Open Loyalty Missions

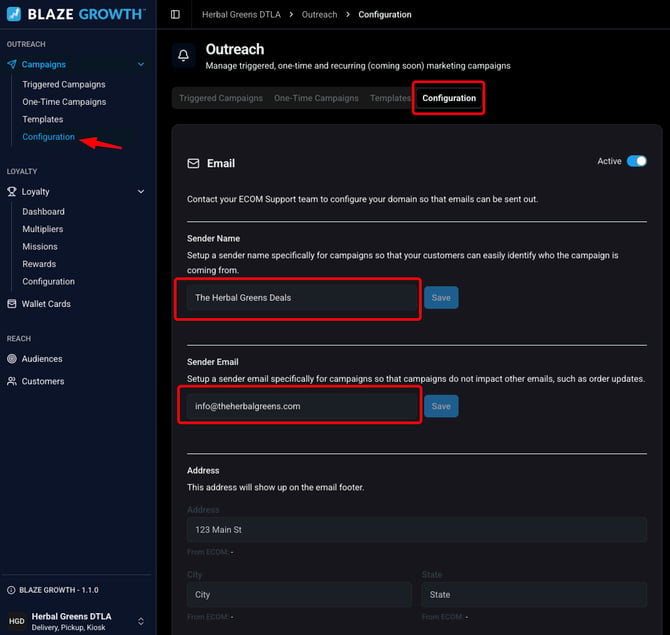click(x=40, y=247)
